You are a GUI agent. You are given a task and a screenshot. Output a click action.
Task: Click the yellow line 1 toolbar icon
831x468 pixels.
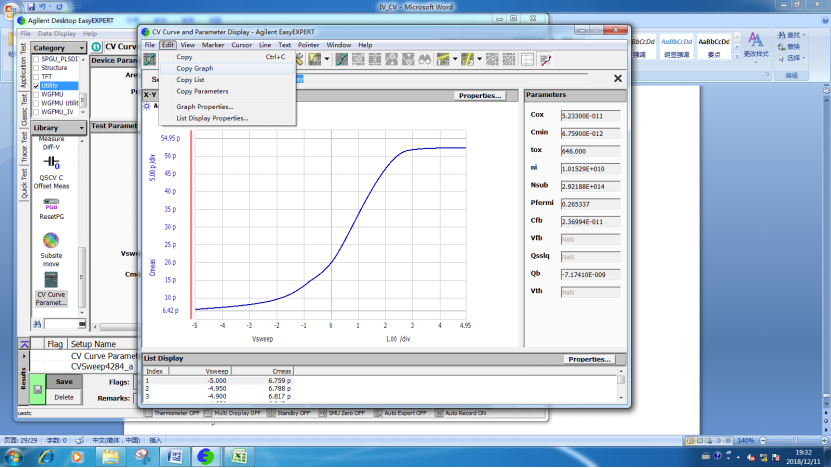[443, 59]
